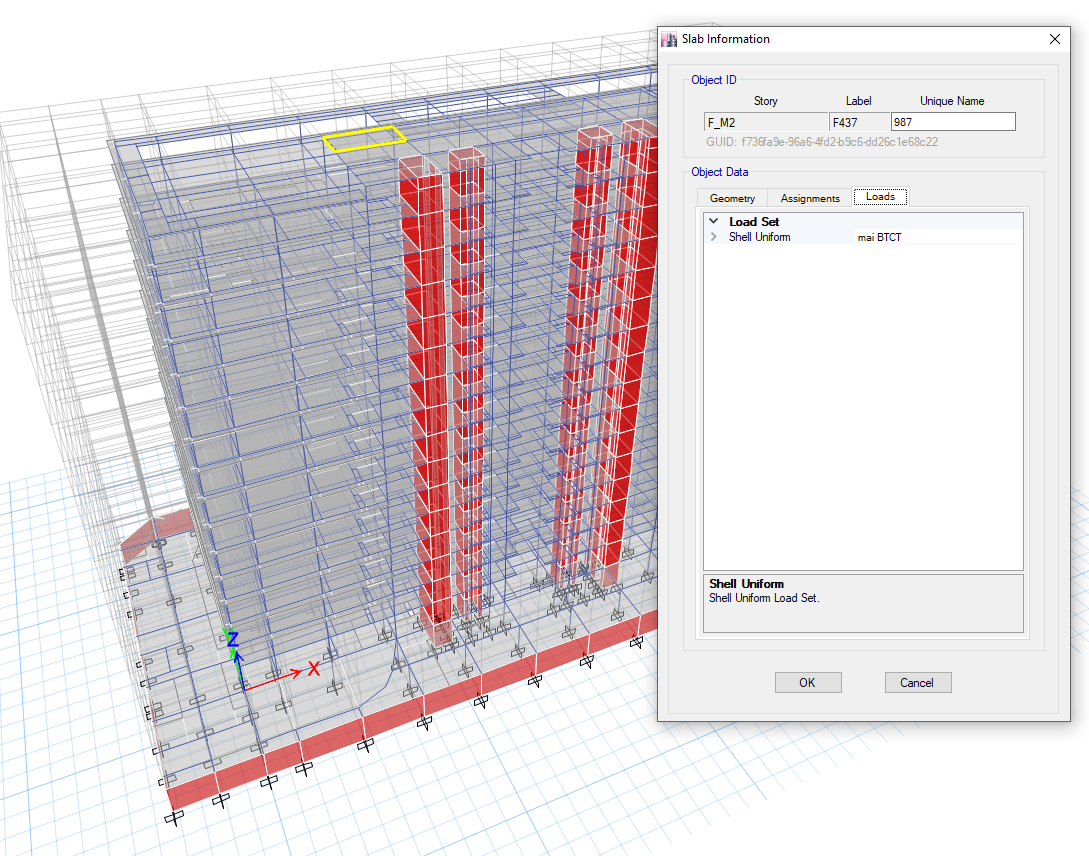The height and width of the screenshot is (856, 1089).
Task: Click the Cancel button
Action: tap(917, 682)
